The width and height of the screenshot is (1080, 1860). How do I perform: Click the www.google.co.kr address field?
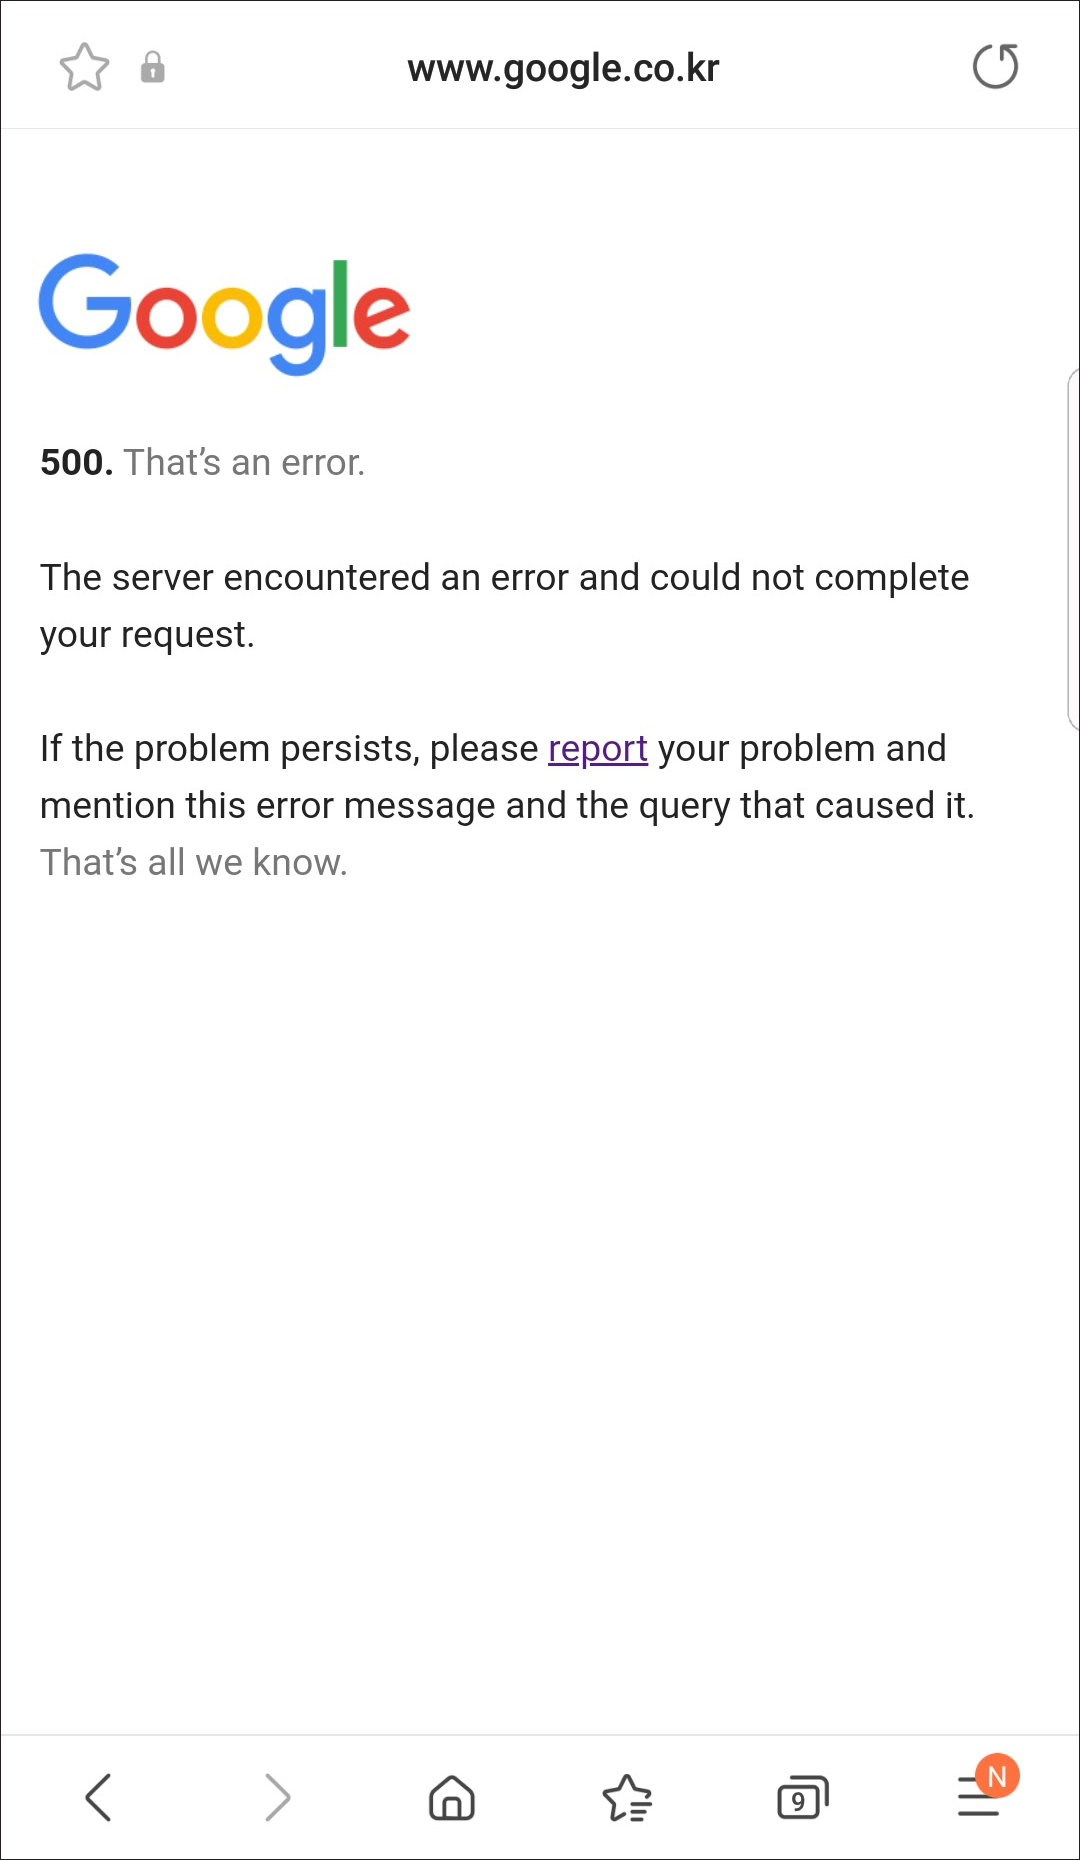563,68
